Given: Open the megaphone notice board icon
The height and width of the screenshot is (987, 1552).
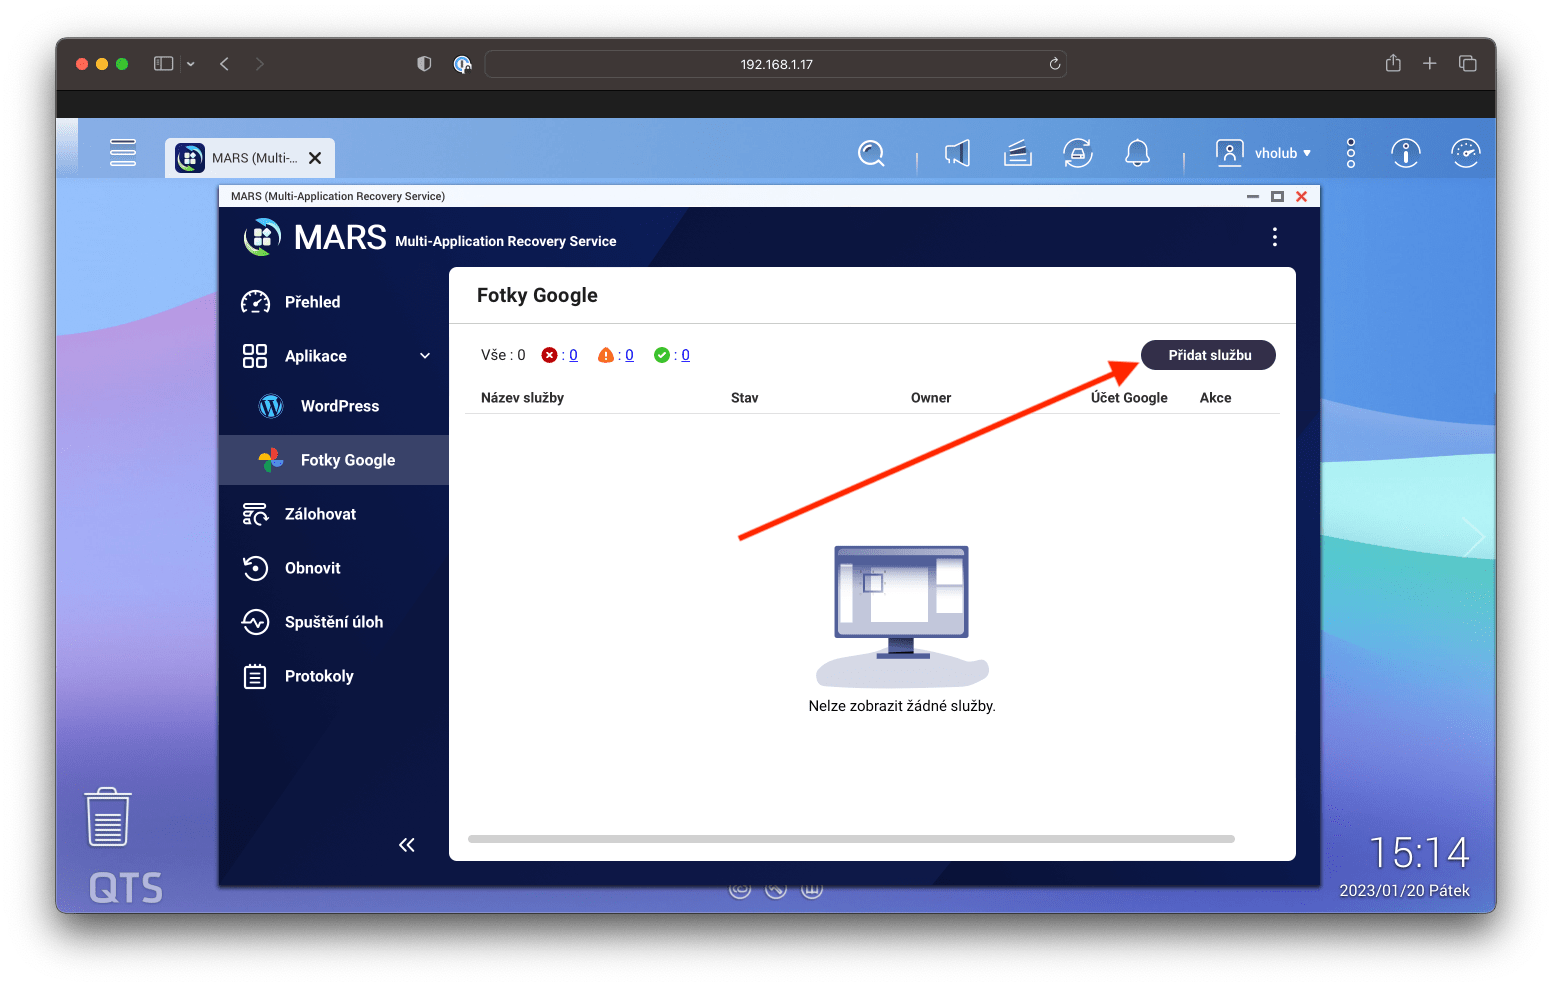Looking at the screenshot, I should (x=957, y=153).
